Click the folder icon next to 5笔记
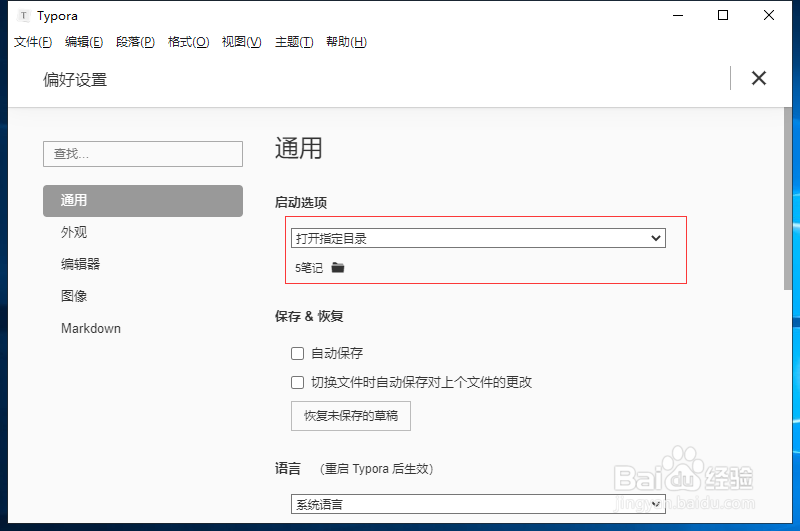Viewport: 800px width, 531px height. point(338,267)
